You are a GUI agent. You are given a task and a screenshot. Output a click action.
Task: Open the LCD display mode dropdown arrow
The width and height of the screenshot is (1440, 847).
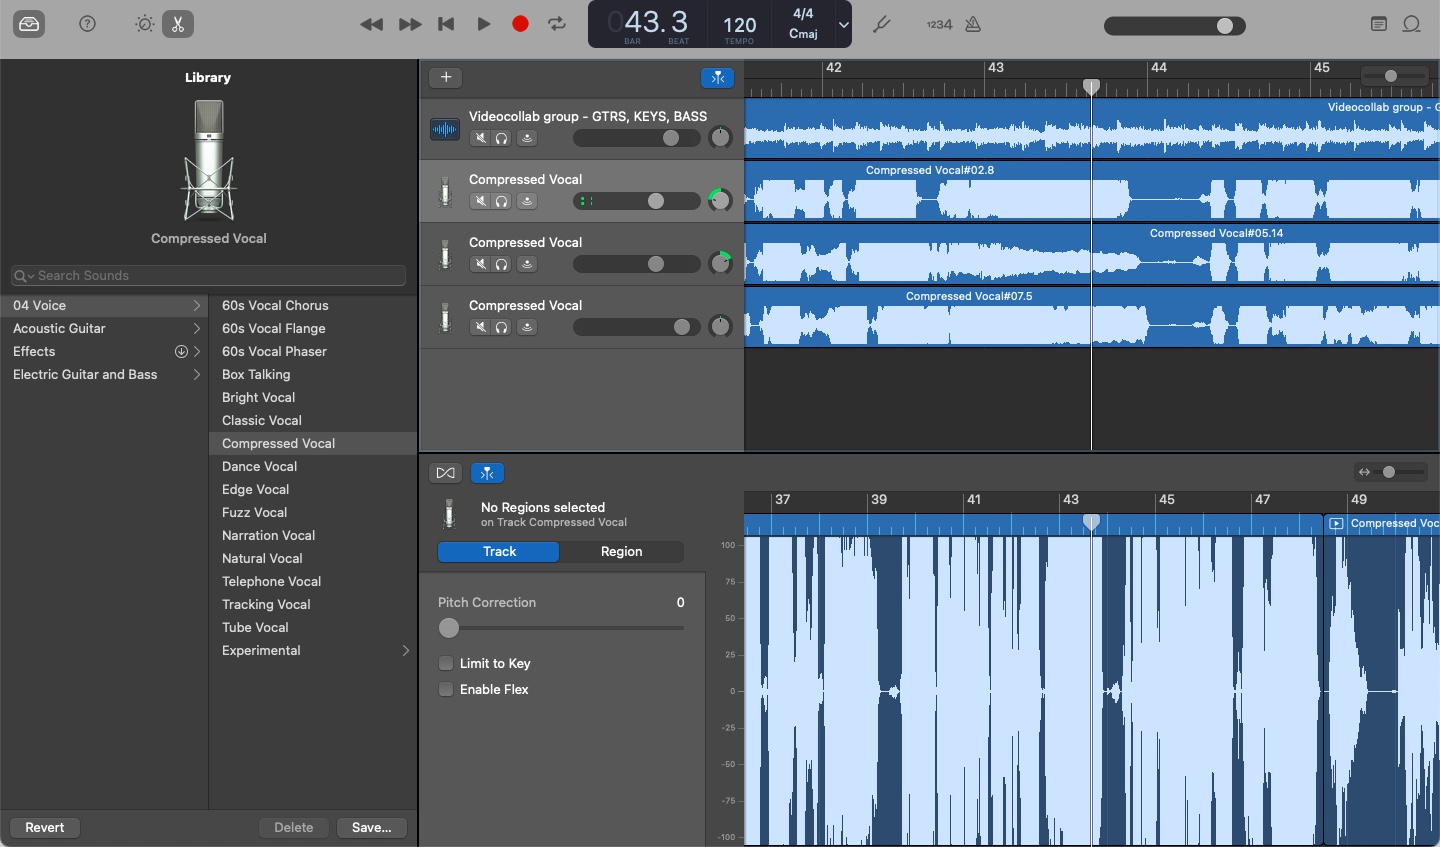(x=843, y=24)
